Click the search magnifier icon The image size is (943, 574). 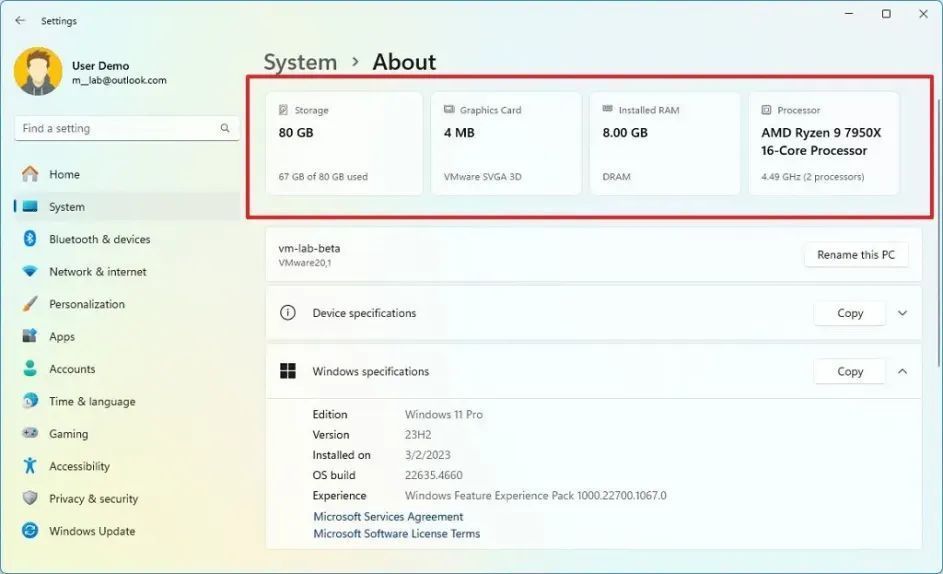(x=225, y=128)
